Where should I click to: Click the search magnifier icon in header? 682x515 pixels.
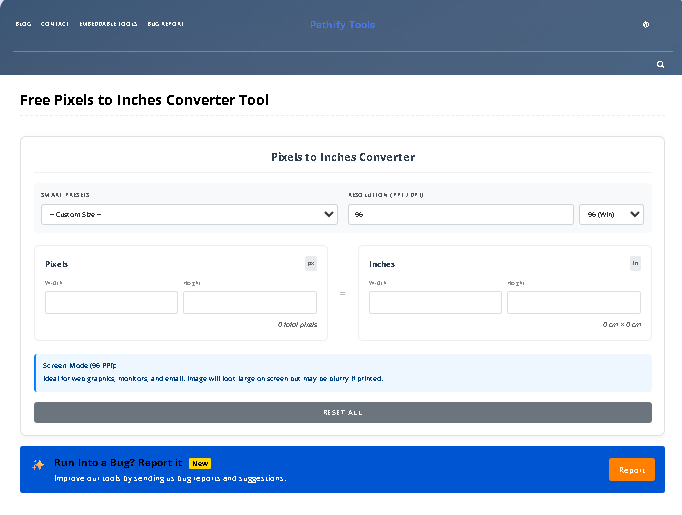(x=660, y=64)
